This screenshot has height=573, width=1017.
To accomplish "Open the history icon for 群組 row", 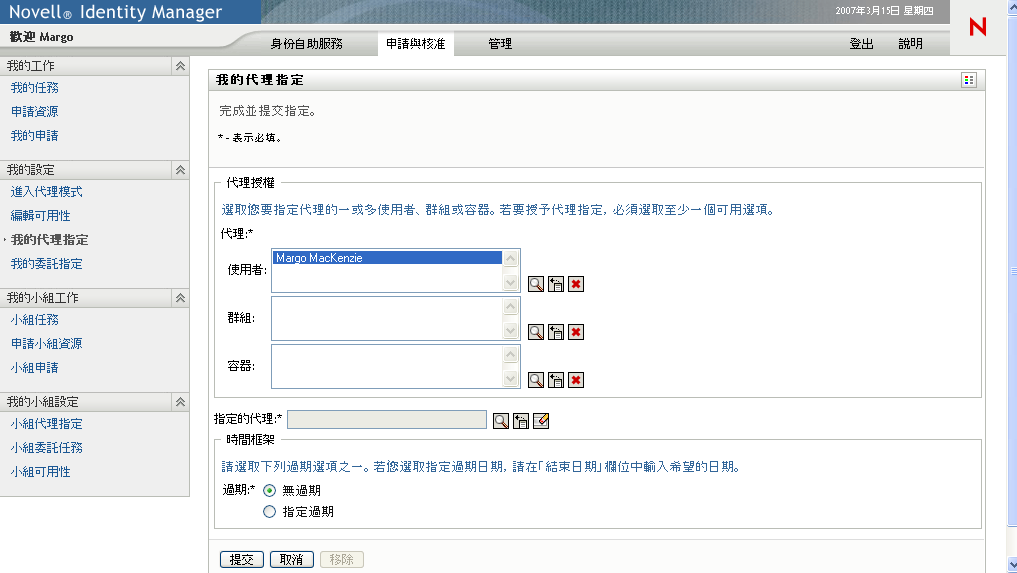I will tap(556, 332).
